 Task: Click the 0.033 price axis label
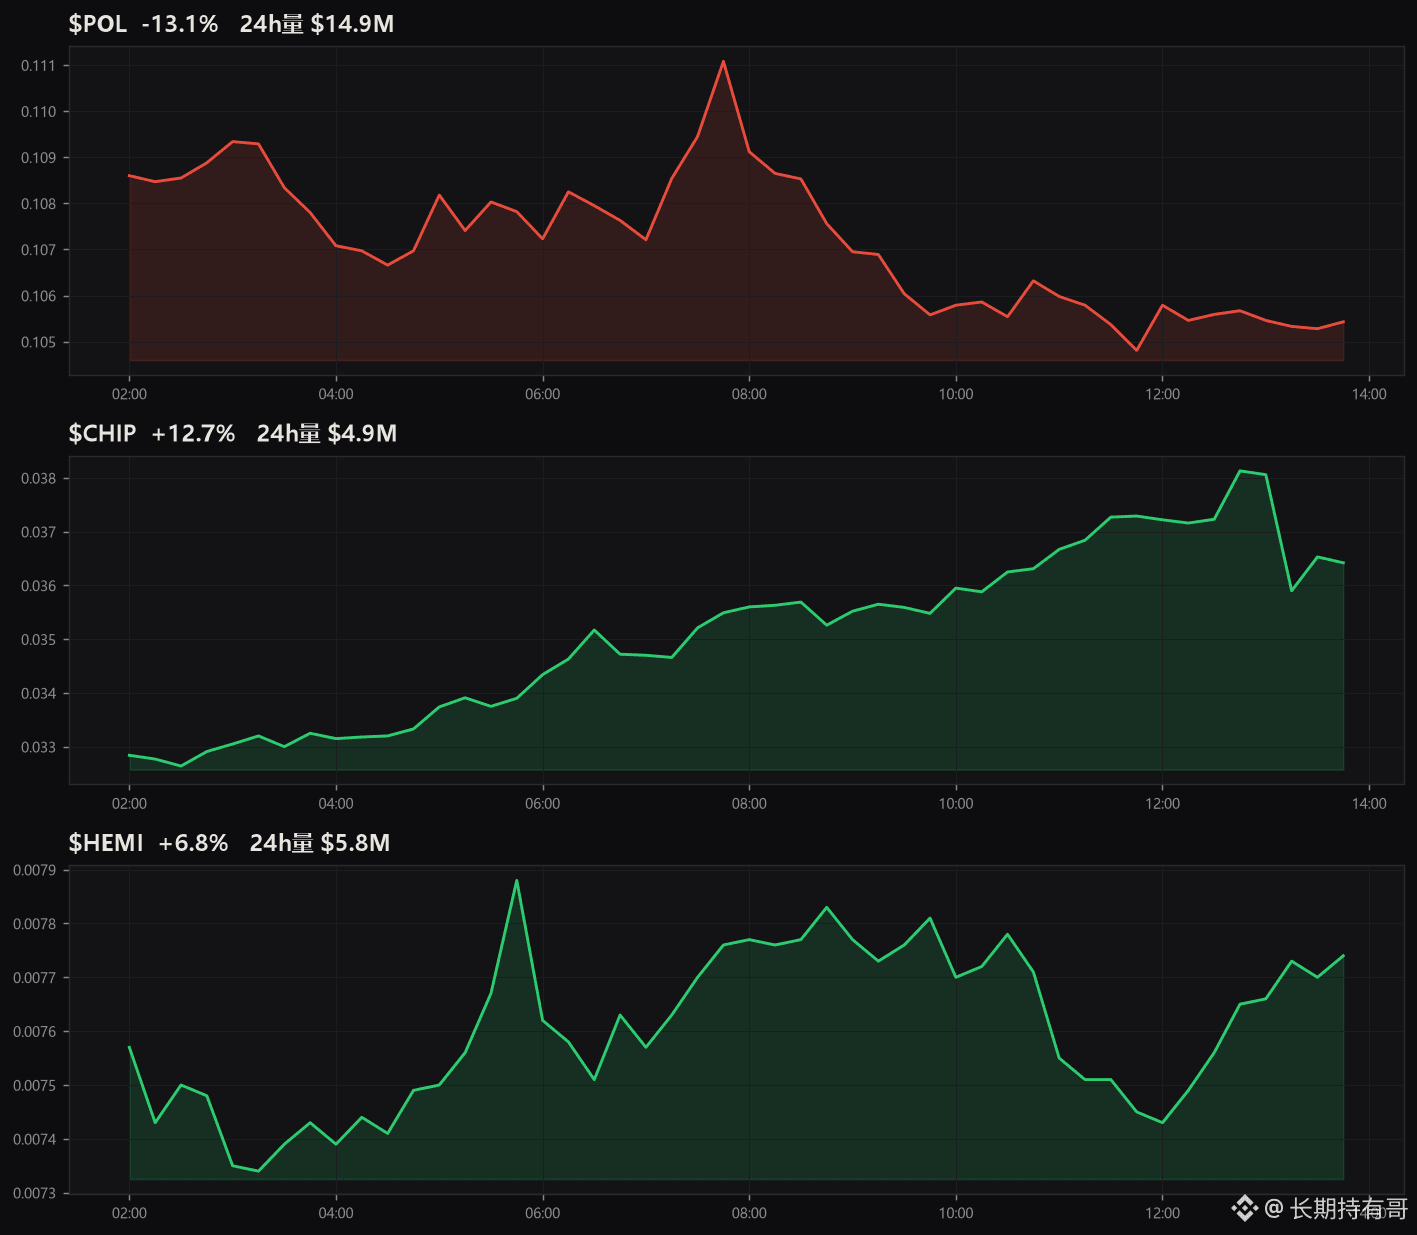[38, 747]
